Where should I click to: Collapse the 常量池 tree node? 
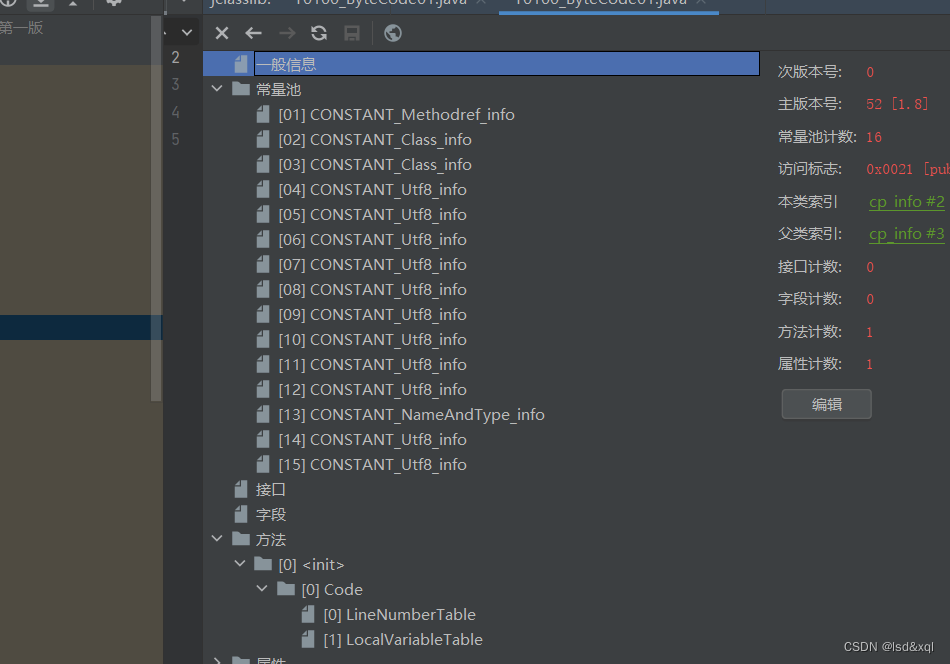(x=217, y=89)
